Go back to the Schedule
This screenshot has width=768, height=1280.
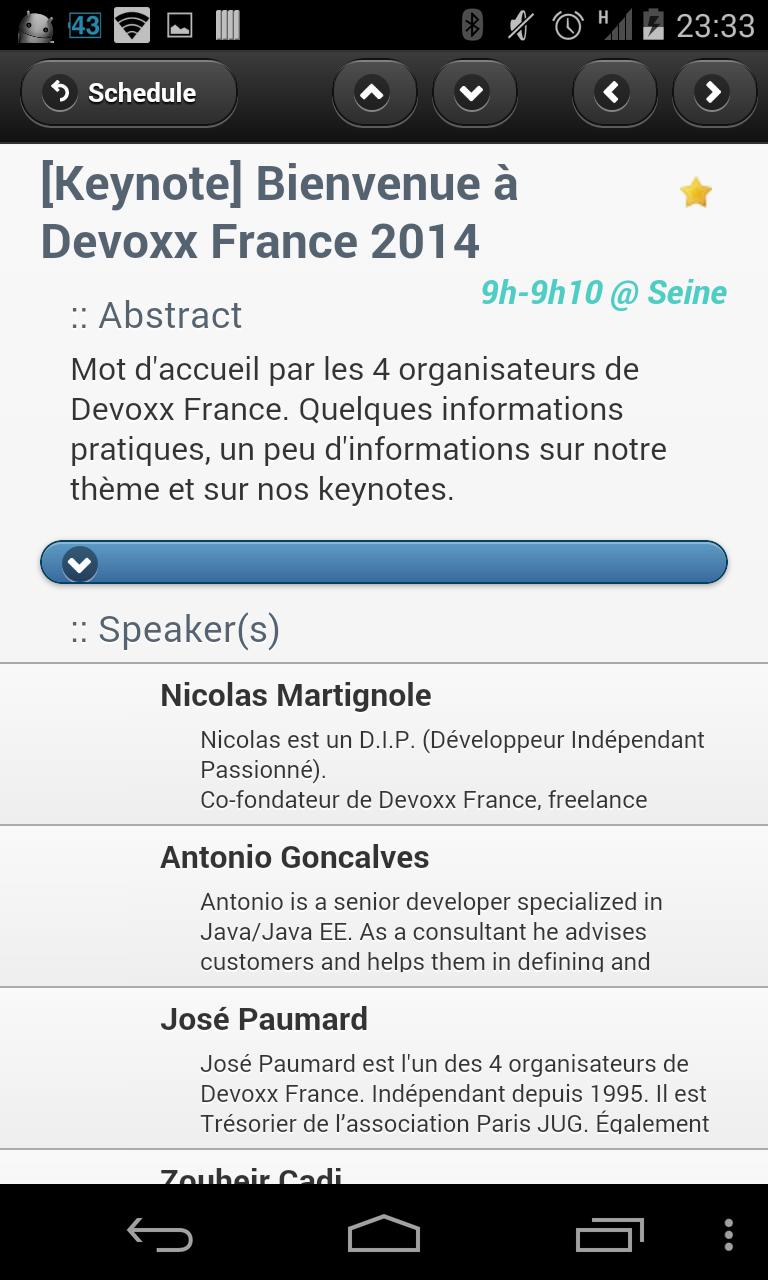point(128,93)
